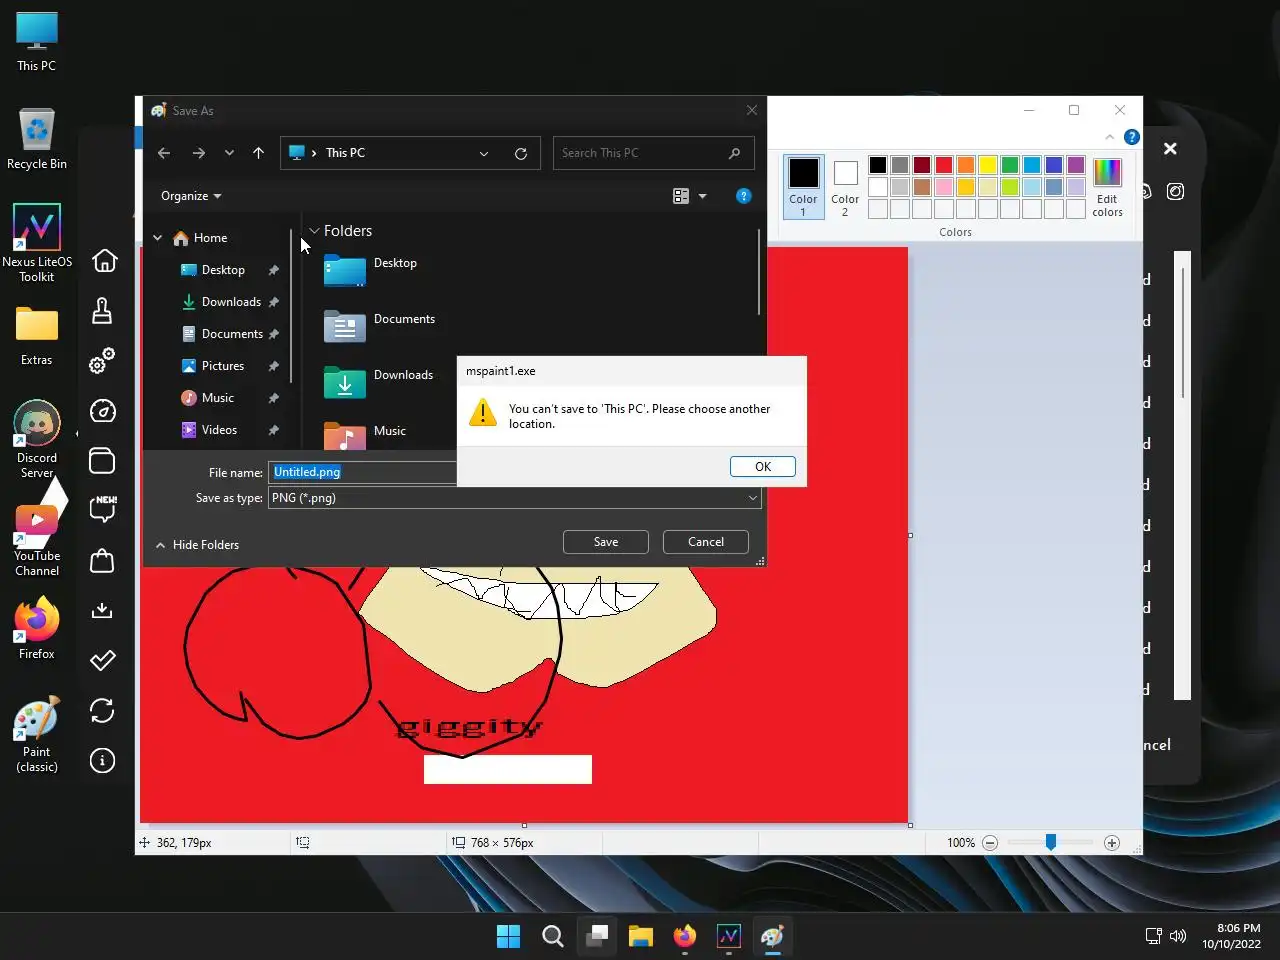Open the Downloads folder in Folders list
Viewport: 1280px width, 960px height.
pos(378,382)
